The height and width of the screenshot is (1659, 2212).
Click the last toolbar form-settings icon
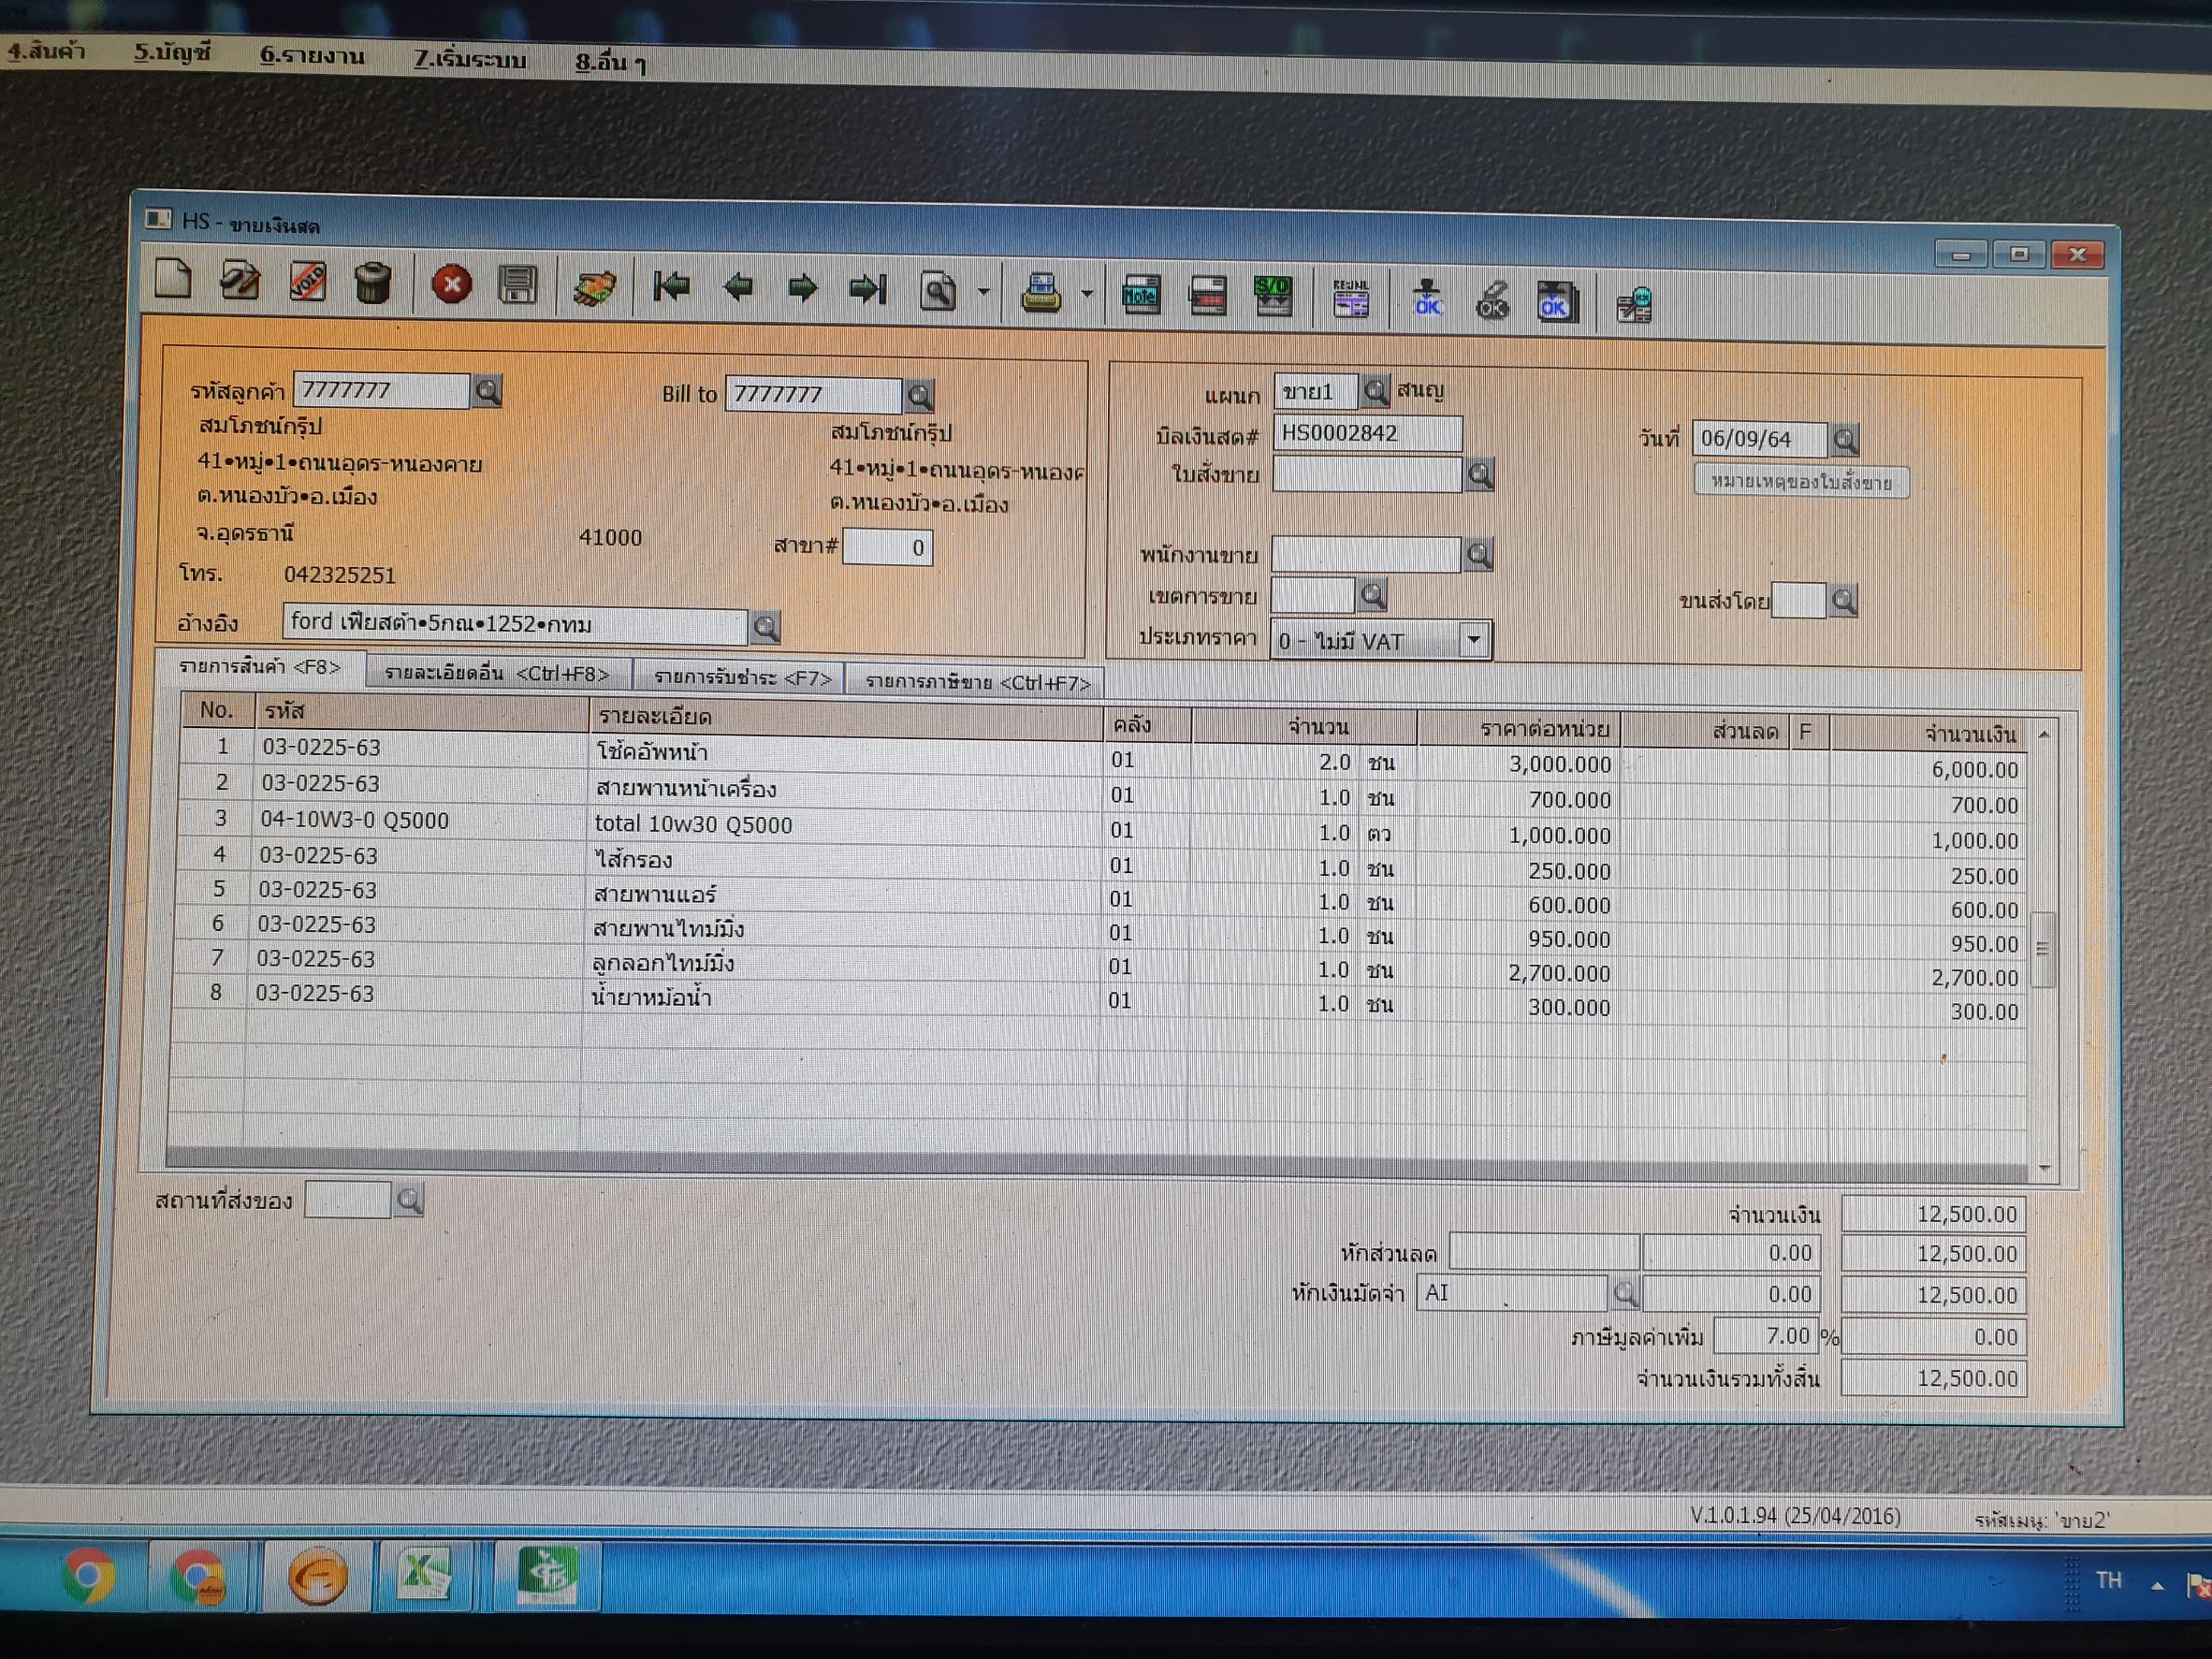coord(1634,305)
